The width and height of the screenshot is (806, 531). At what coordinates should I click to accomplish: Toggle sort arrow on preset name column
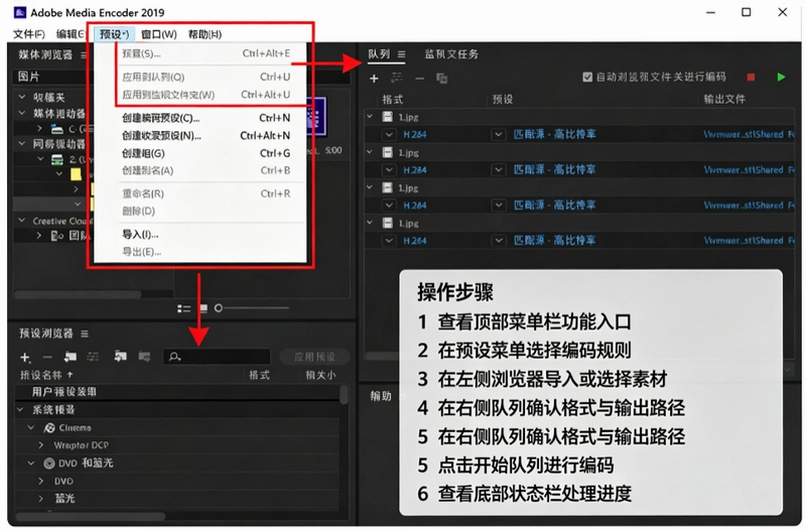click(x=70, y=375)
